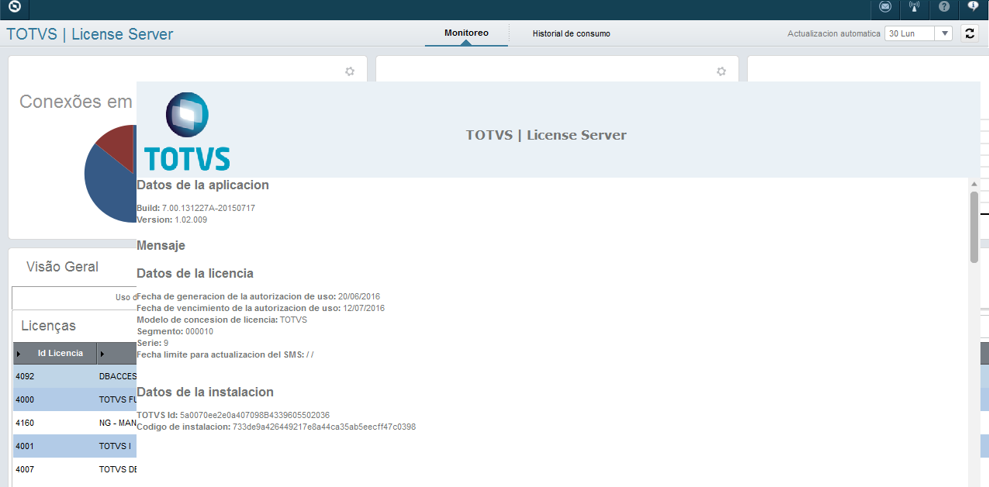Viewport: 989px width, 487px height.
Task: Click the Serie 9 line
Action: tap(153, 343)
